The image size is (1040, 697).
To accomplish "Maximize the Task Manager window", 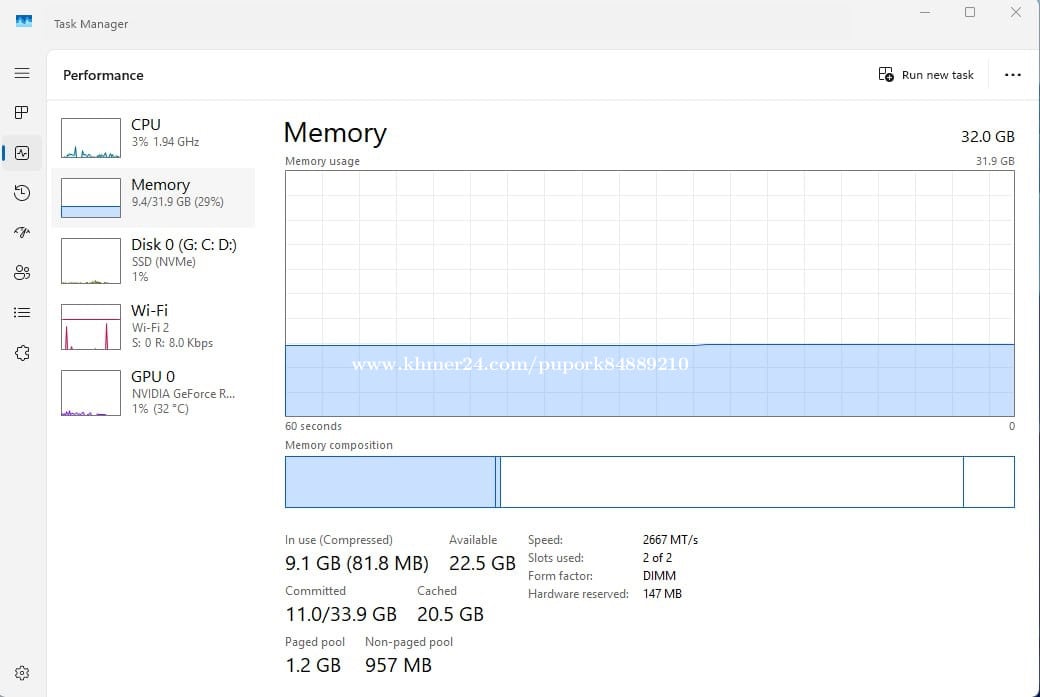I will pyautogui.click(x=969, y=13).
